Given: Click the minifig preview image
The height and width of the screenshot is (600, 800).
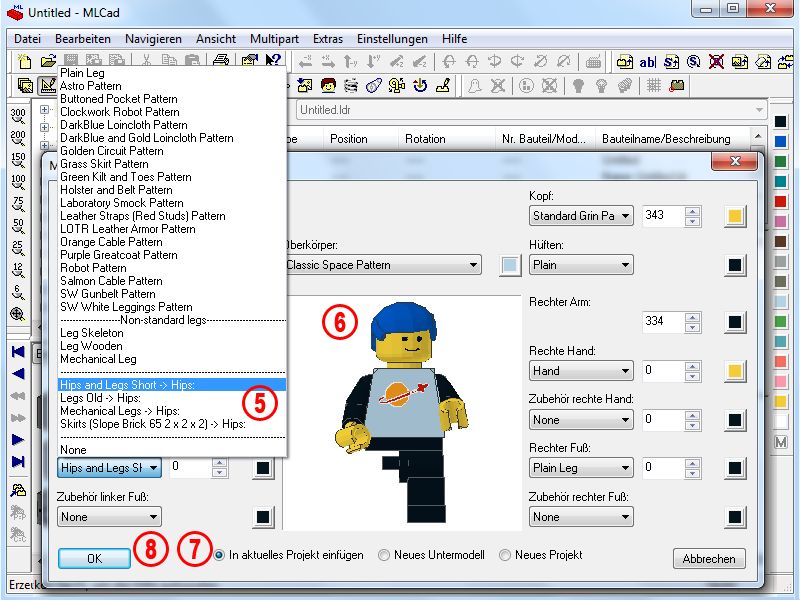Looking at the screenshot, I should tap(402, 413).
